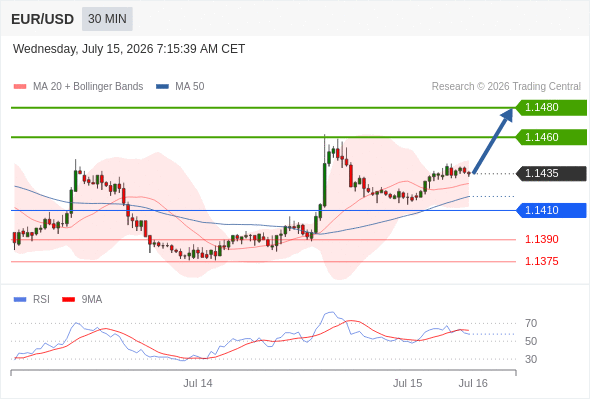590x400 pixels.
Task: Click the 1.1460 resistance price tag
Action: pos(551,137)
